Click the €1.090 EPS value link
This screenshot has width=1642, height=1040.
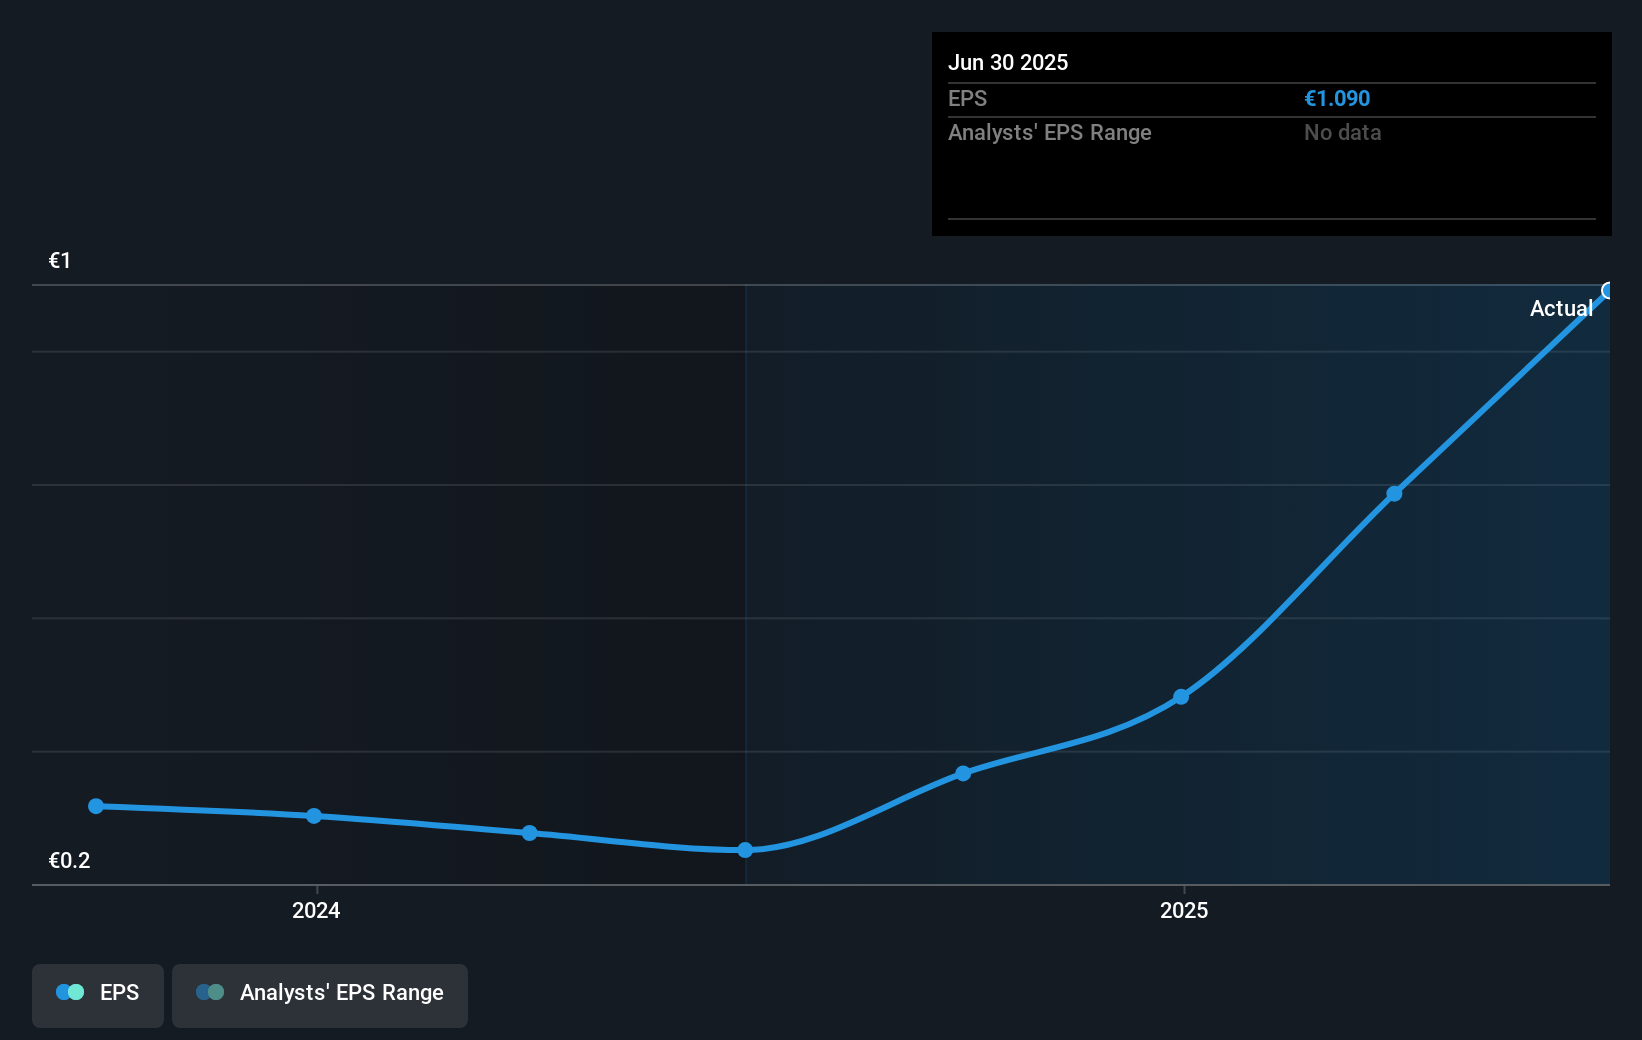(x=1337, y=98)
